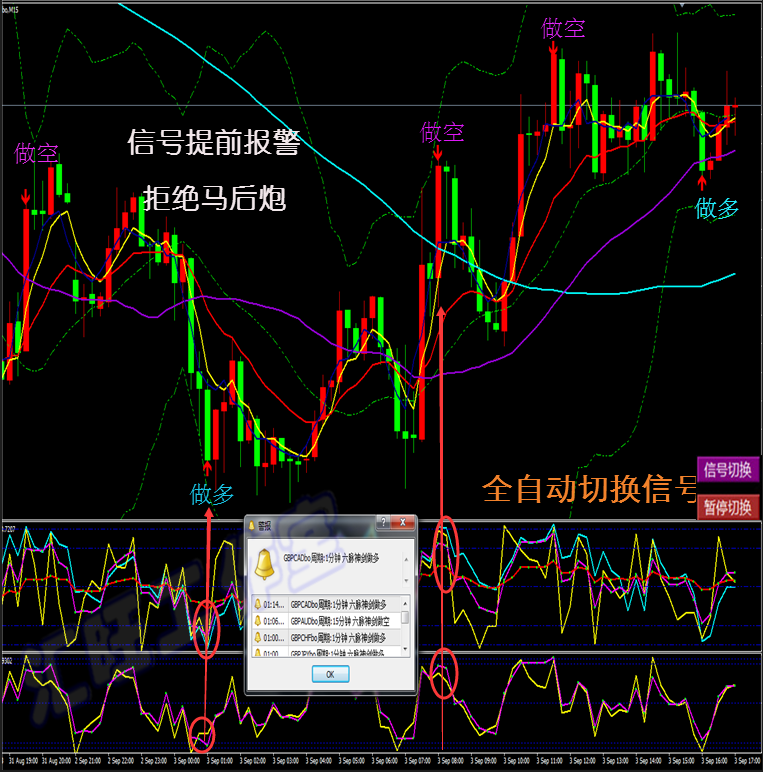
Task: Click message area scroll down arrow
Action: coord(406,580)
